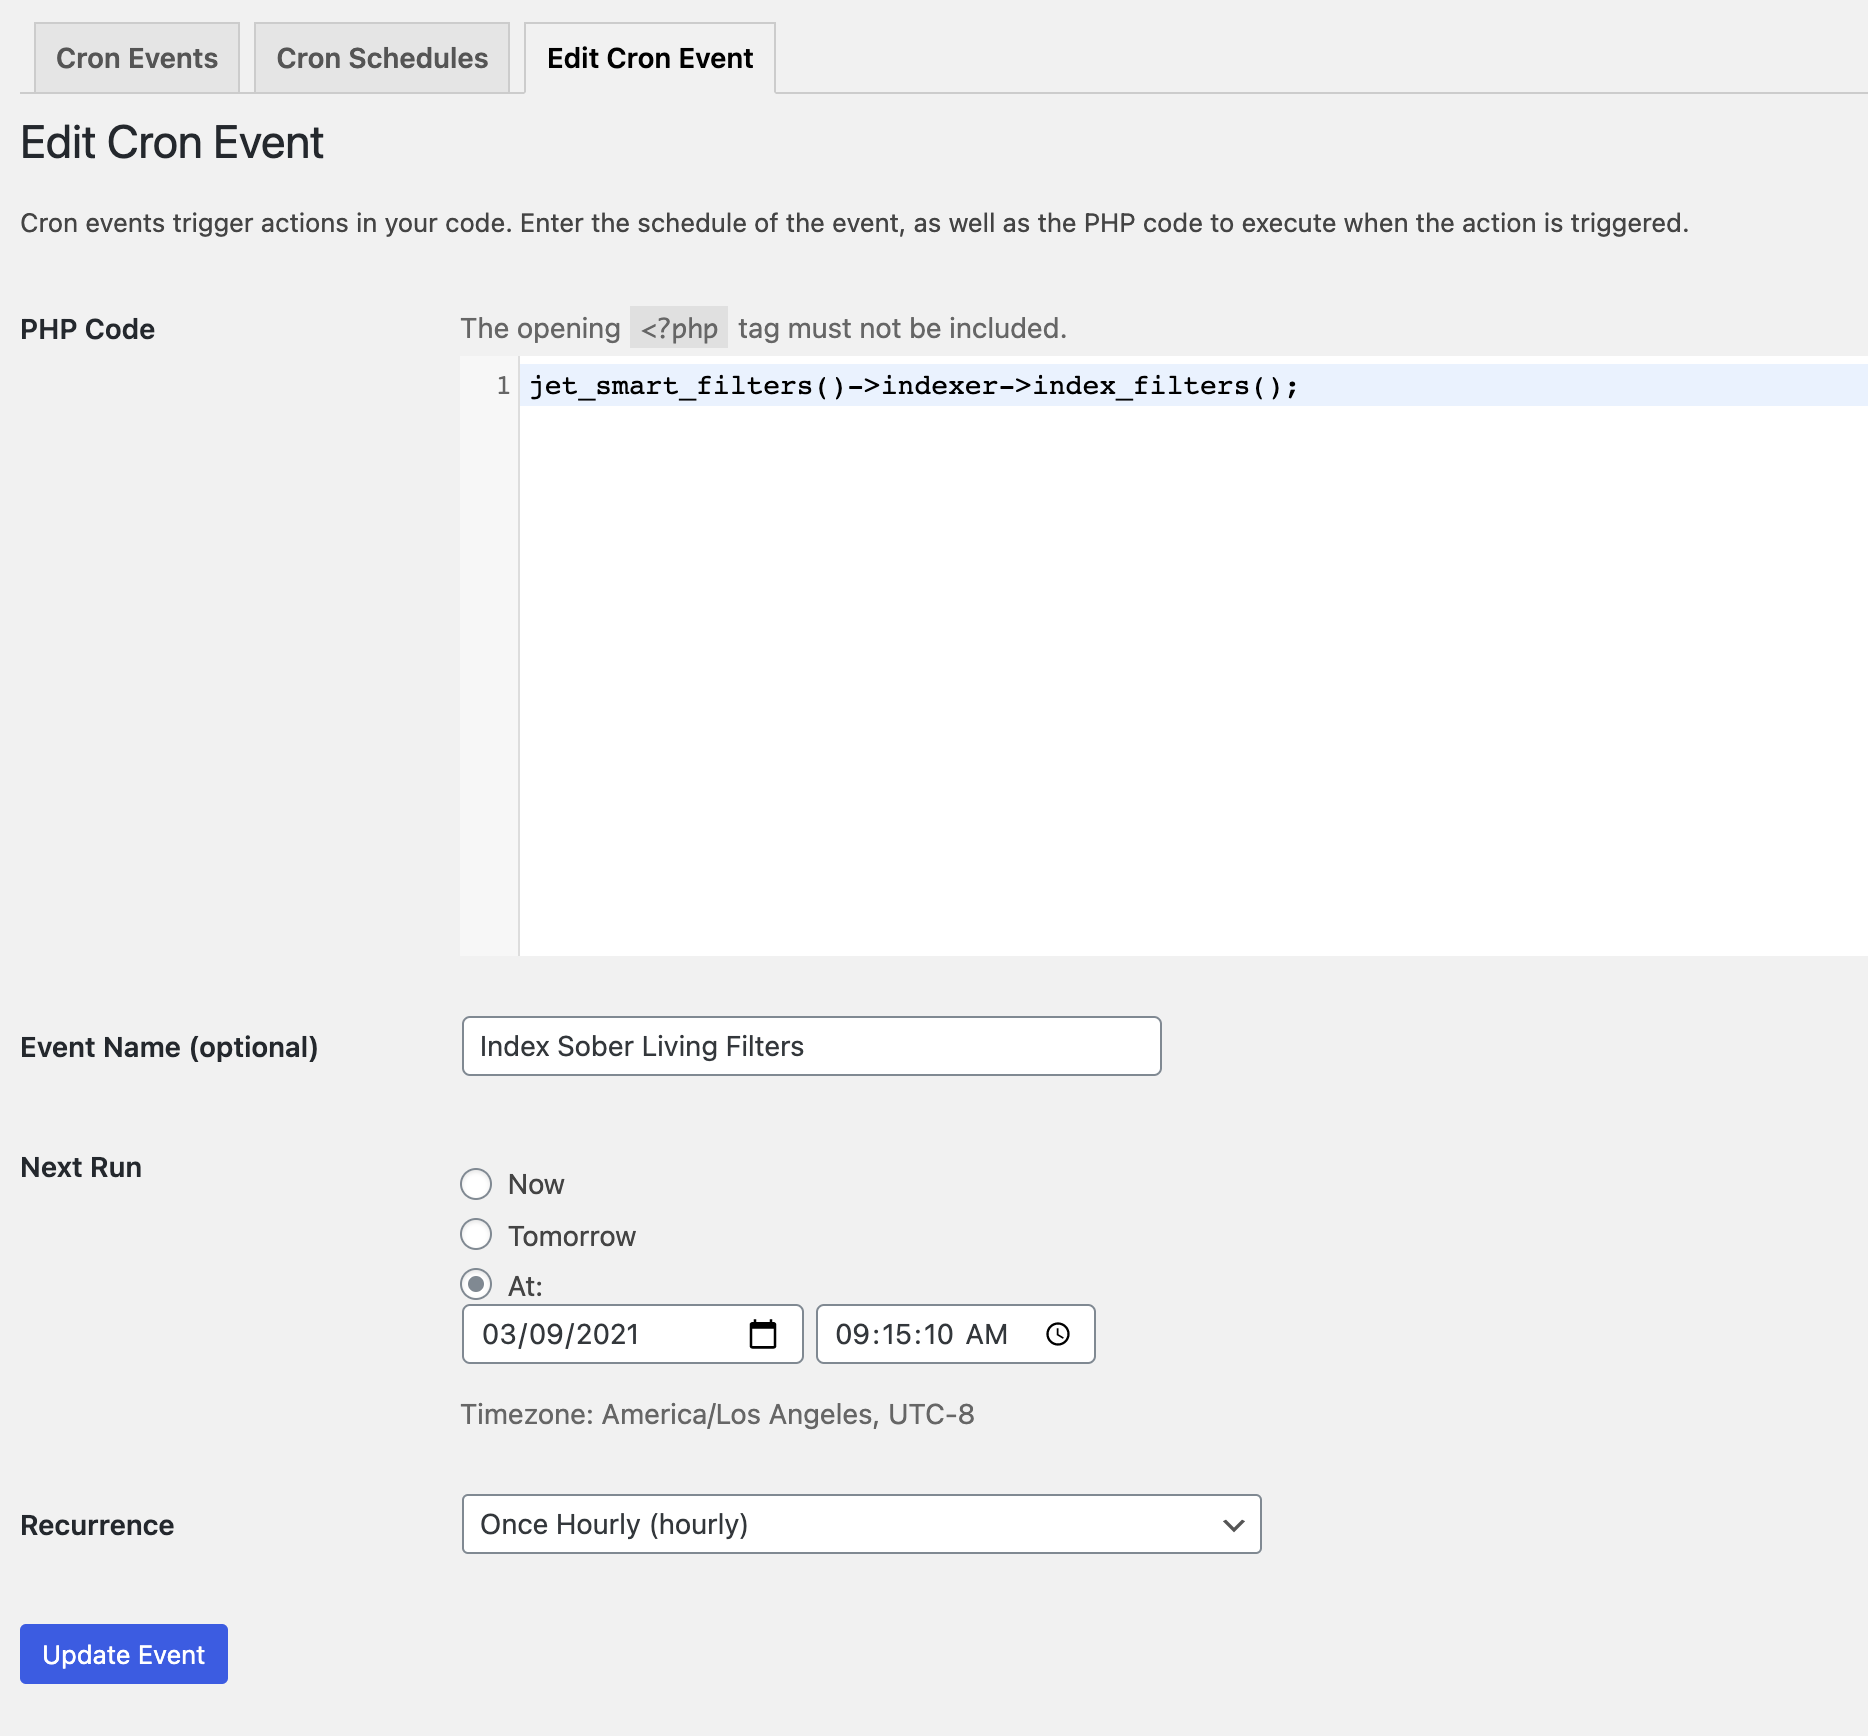Click the Update Event button

tap(123, 1653)
